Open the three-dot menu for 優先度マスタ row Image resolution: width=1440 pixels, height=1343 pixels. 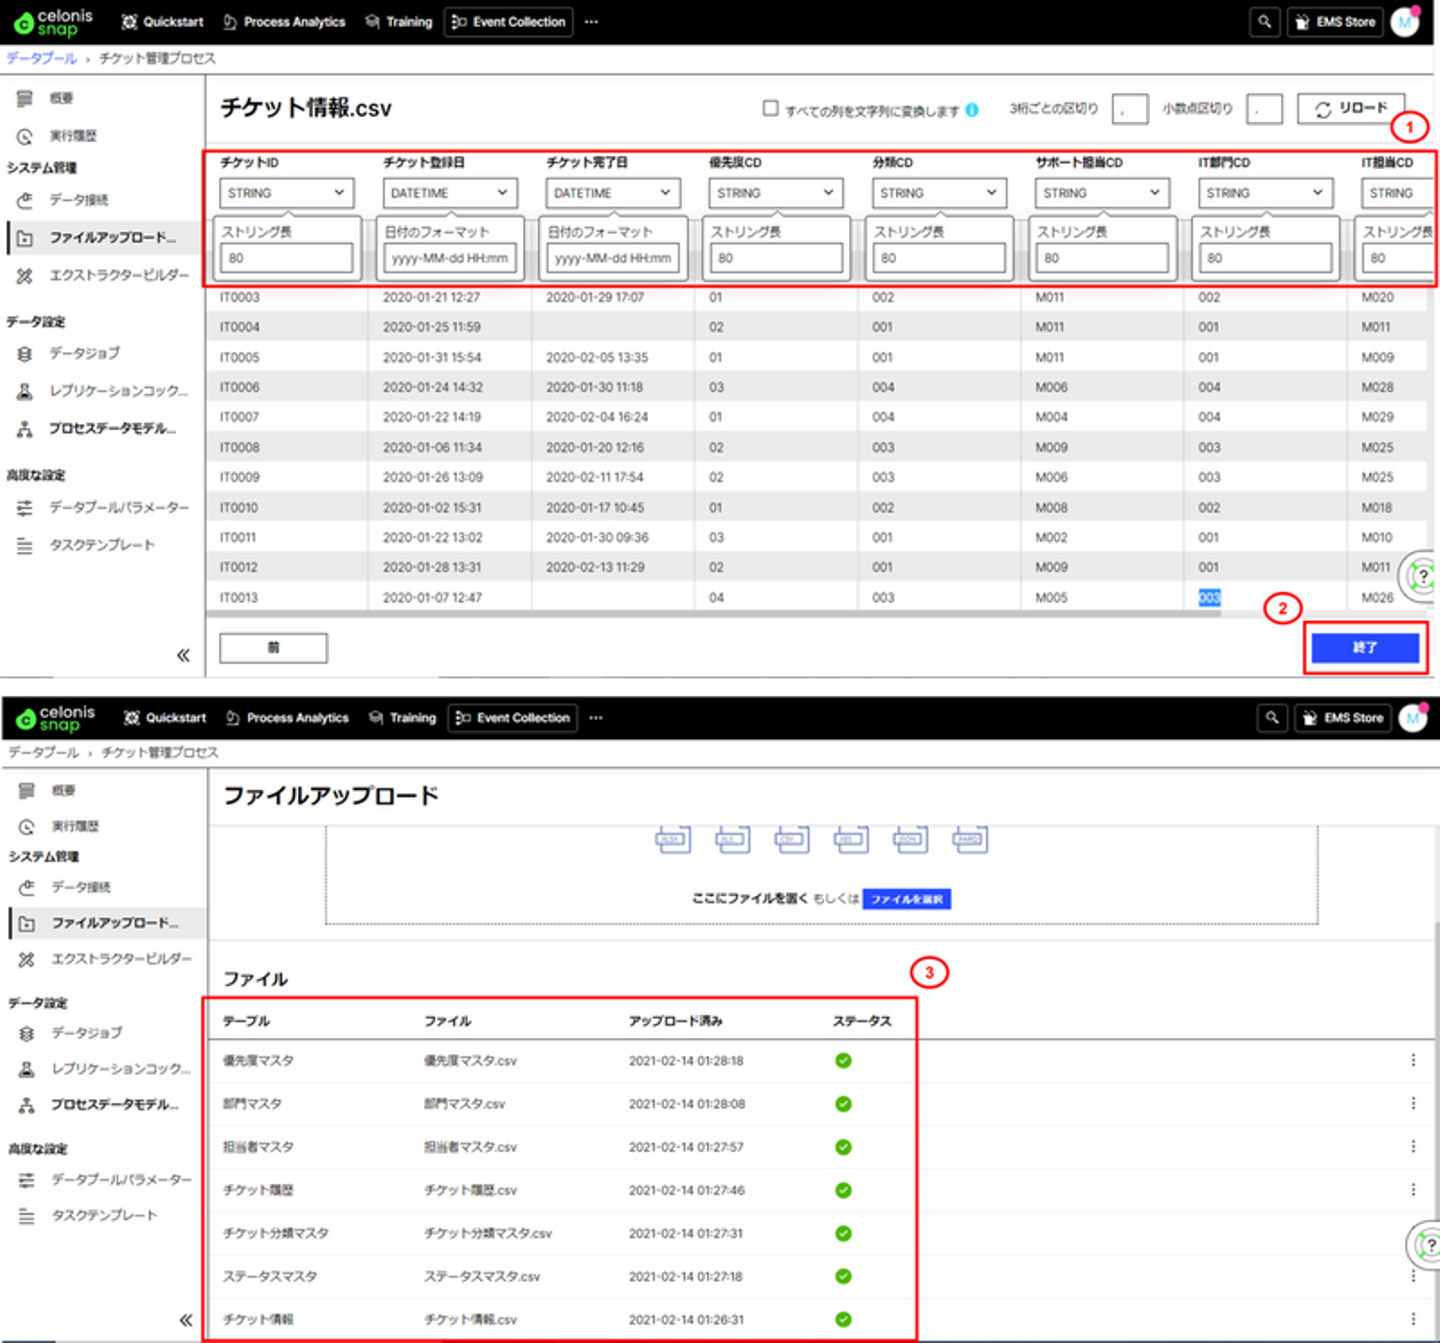click(x=1412, y=1060)
